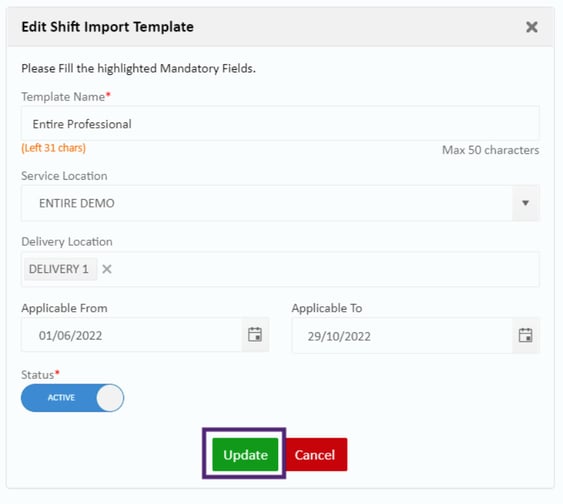Screen dimensions: 563x504
Task: Remove the DELIVERY 1 tag
Action: pos(107,269)
